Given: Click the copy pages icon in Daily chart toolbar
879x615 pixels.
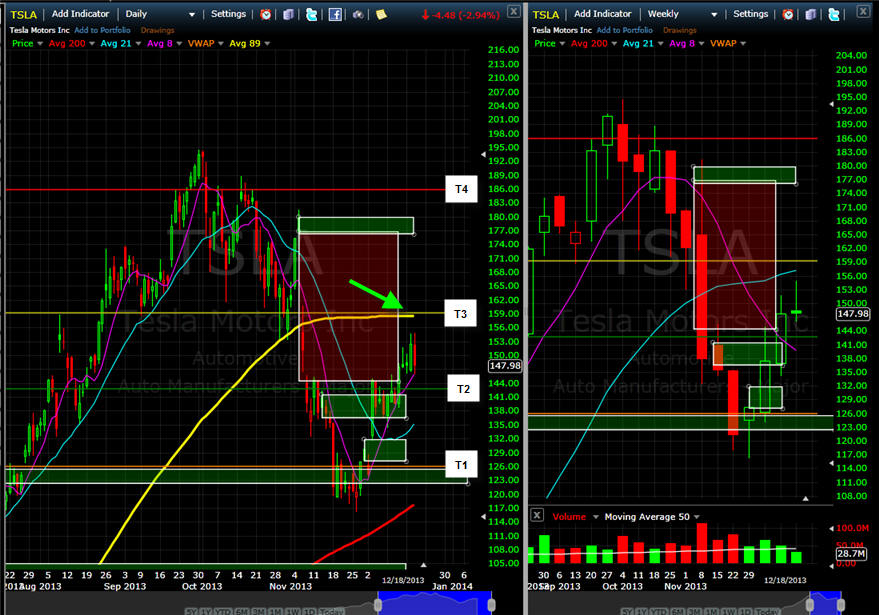Looking at the screenshot, I should (288, 15).
